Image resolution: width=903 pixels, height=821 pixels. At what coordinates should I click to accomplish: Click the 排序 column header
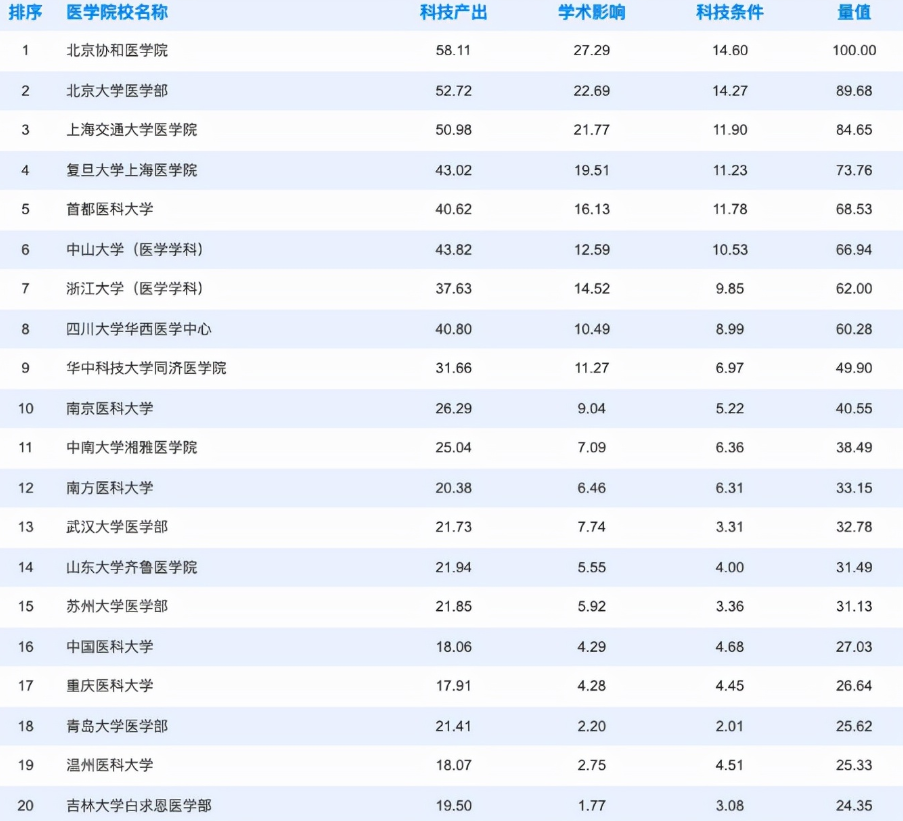pyautogui.click(x=27, y=12)
